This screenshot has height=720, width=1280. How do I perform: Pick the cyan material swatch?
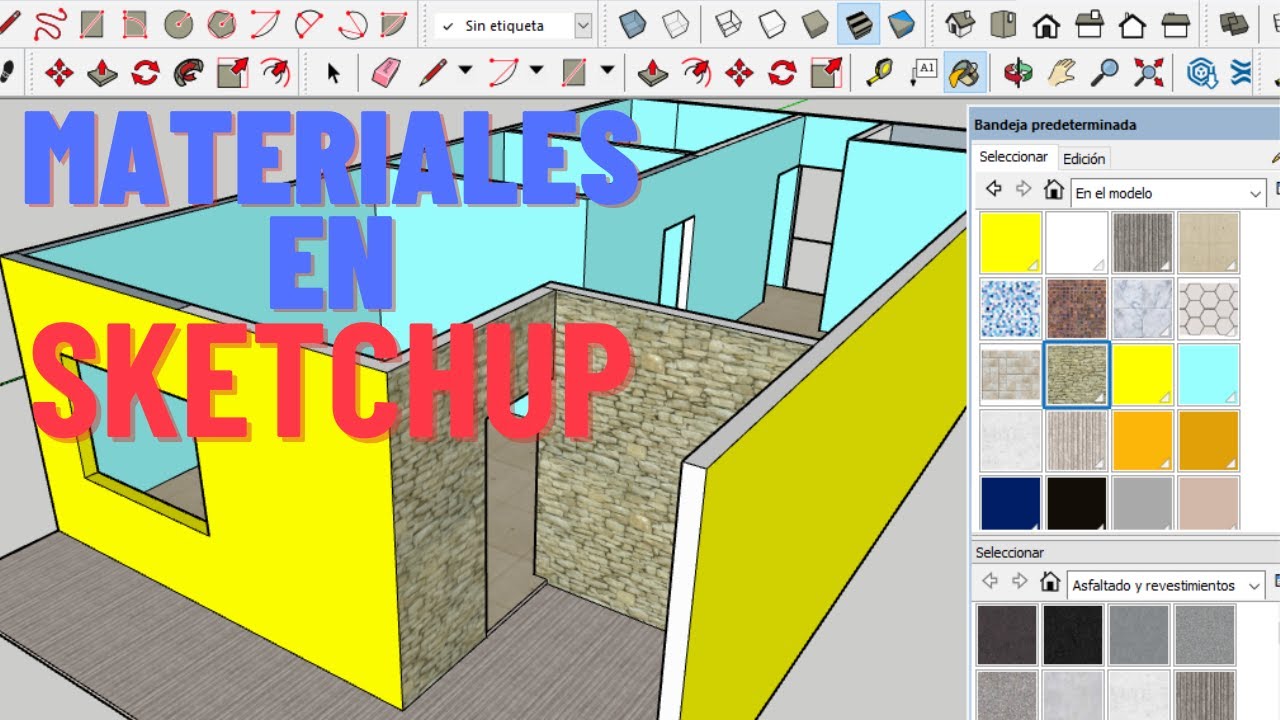[x=1208, y=374]
